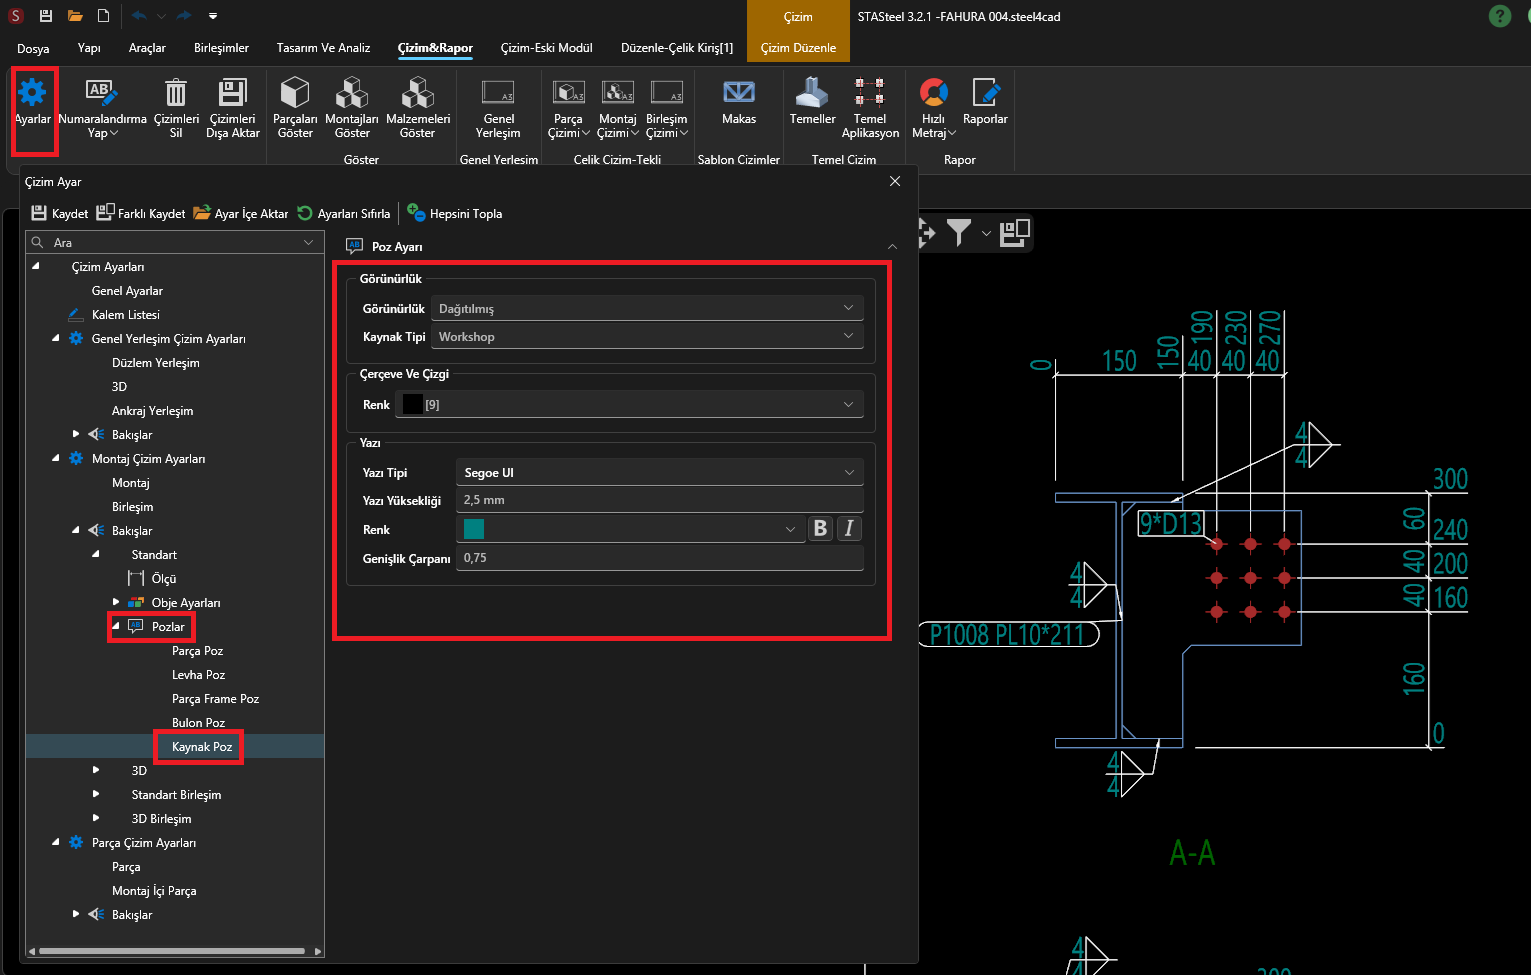The height and width of the screenshot is (975, 1531).
Task: Open the Raporlar report icon
Action: [985, 94]
